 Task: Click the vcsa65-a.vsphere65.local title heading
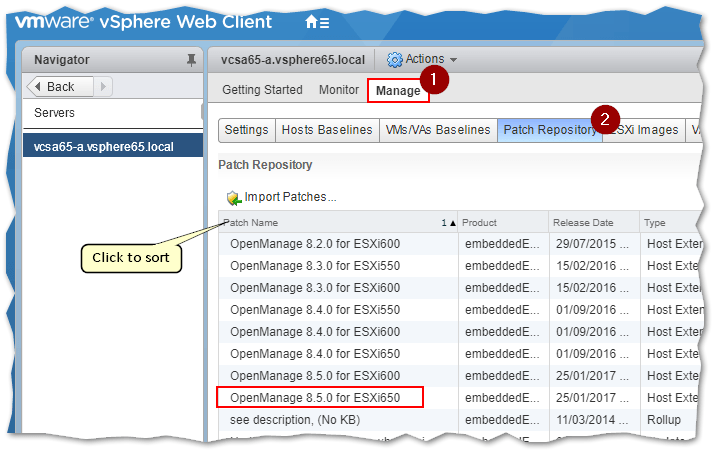coord(293,60)
